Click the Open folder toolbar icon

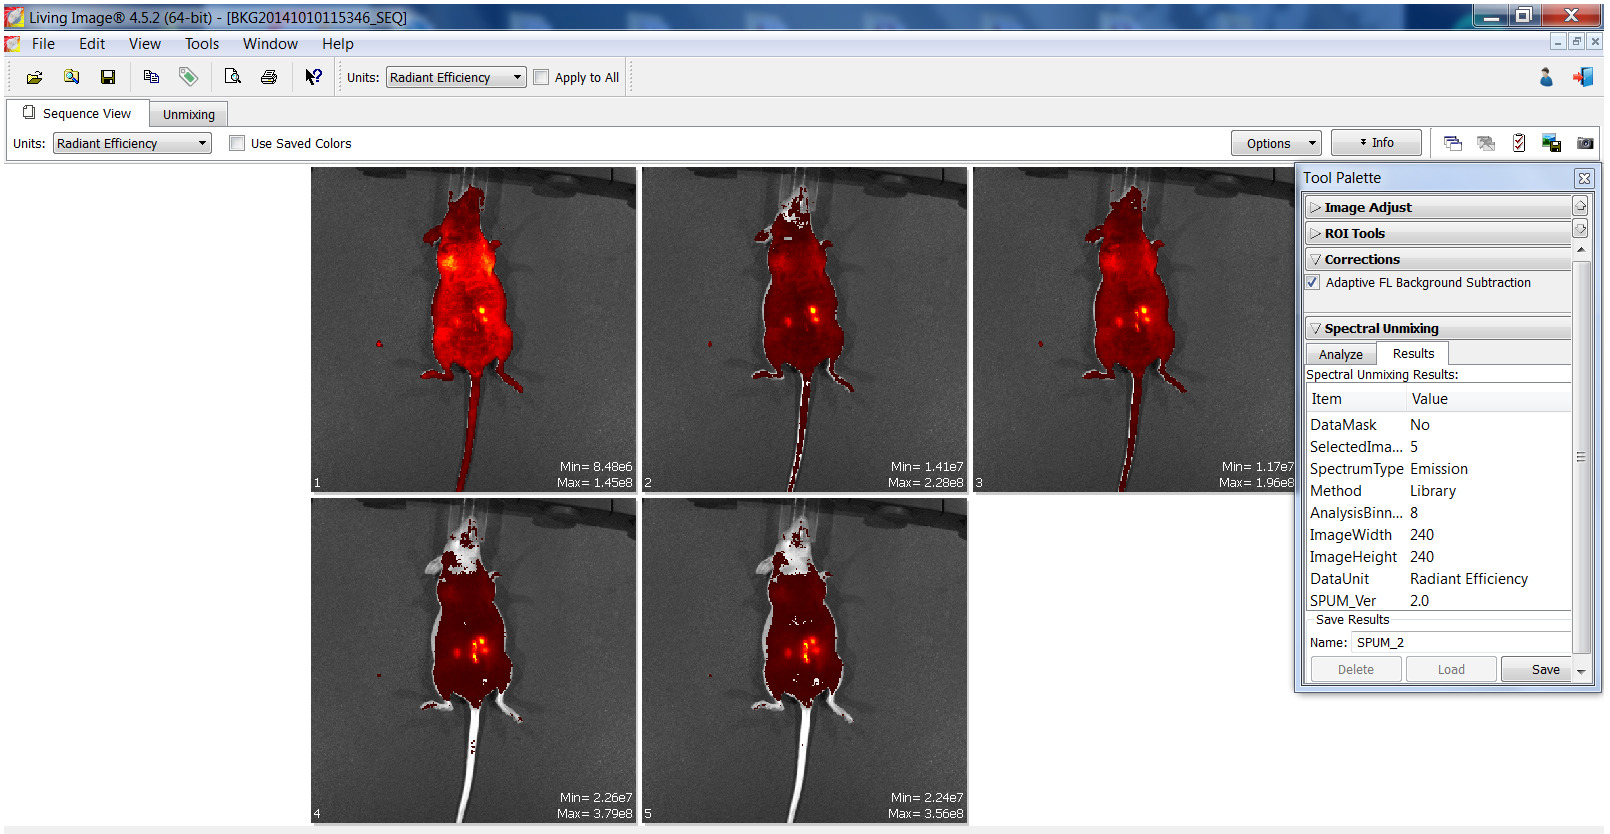[34, 77]
